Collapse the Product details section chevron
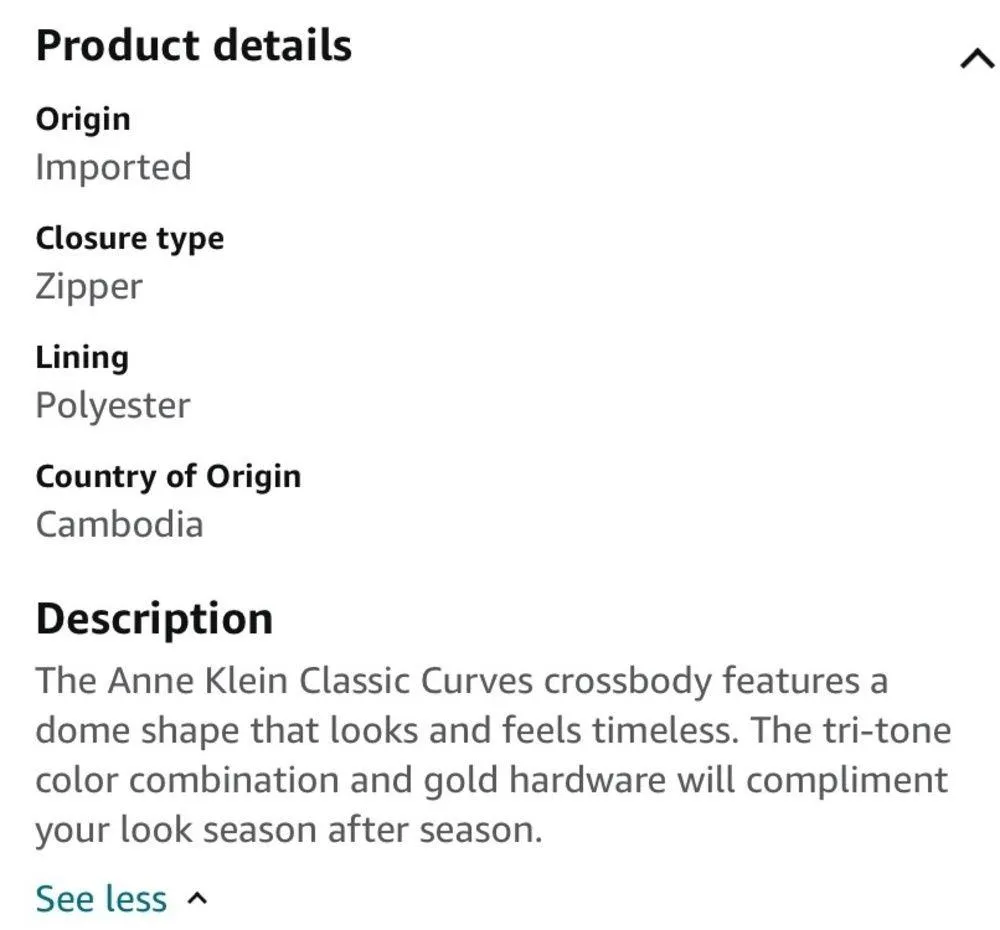1000x930 pixels. click(x=977, y=60)
